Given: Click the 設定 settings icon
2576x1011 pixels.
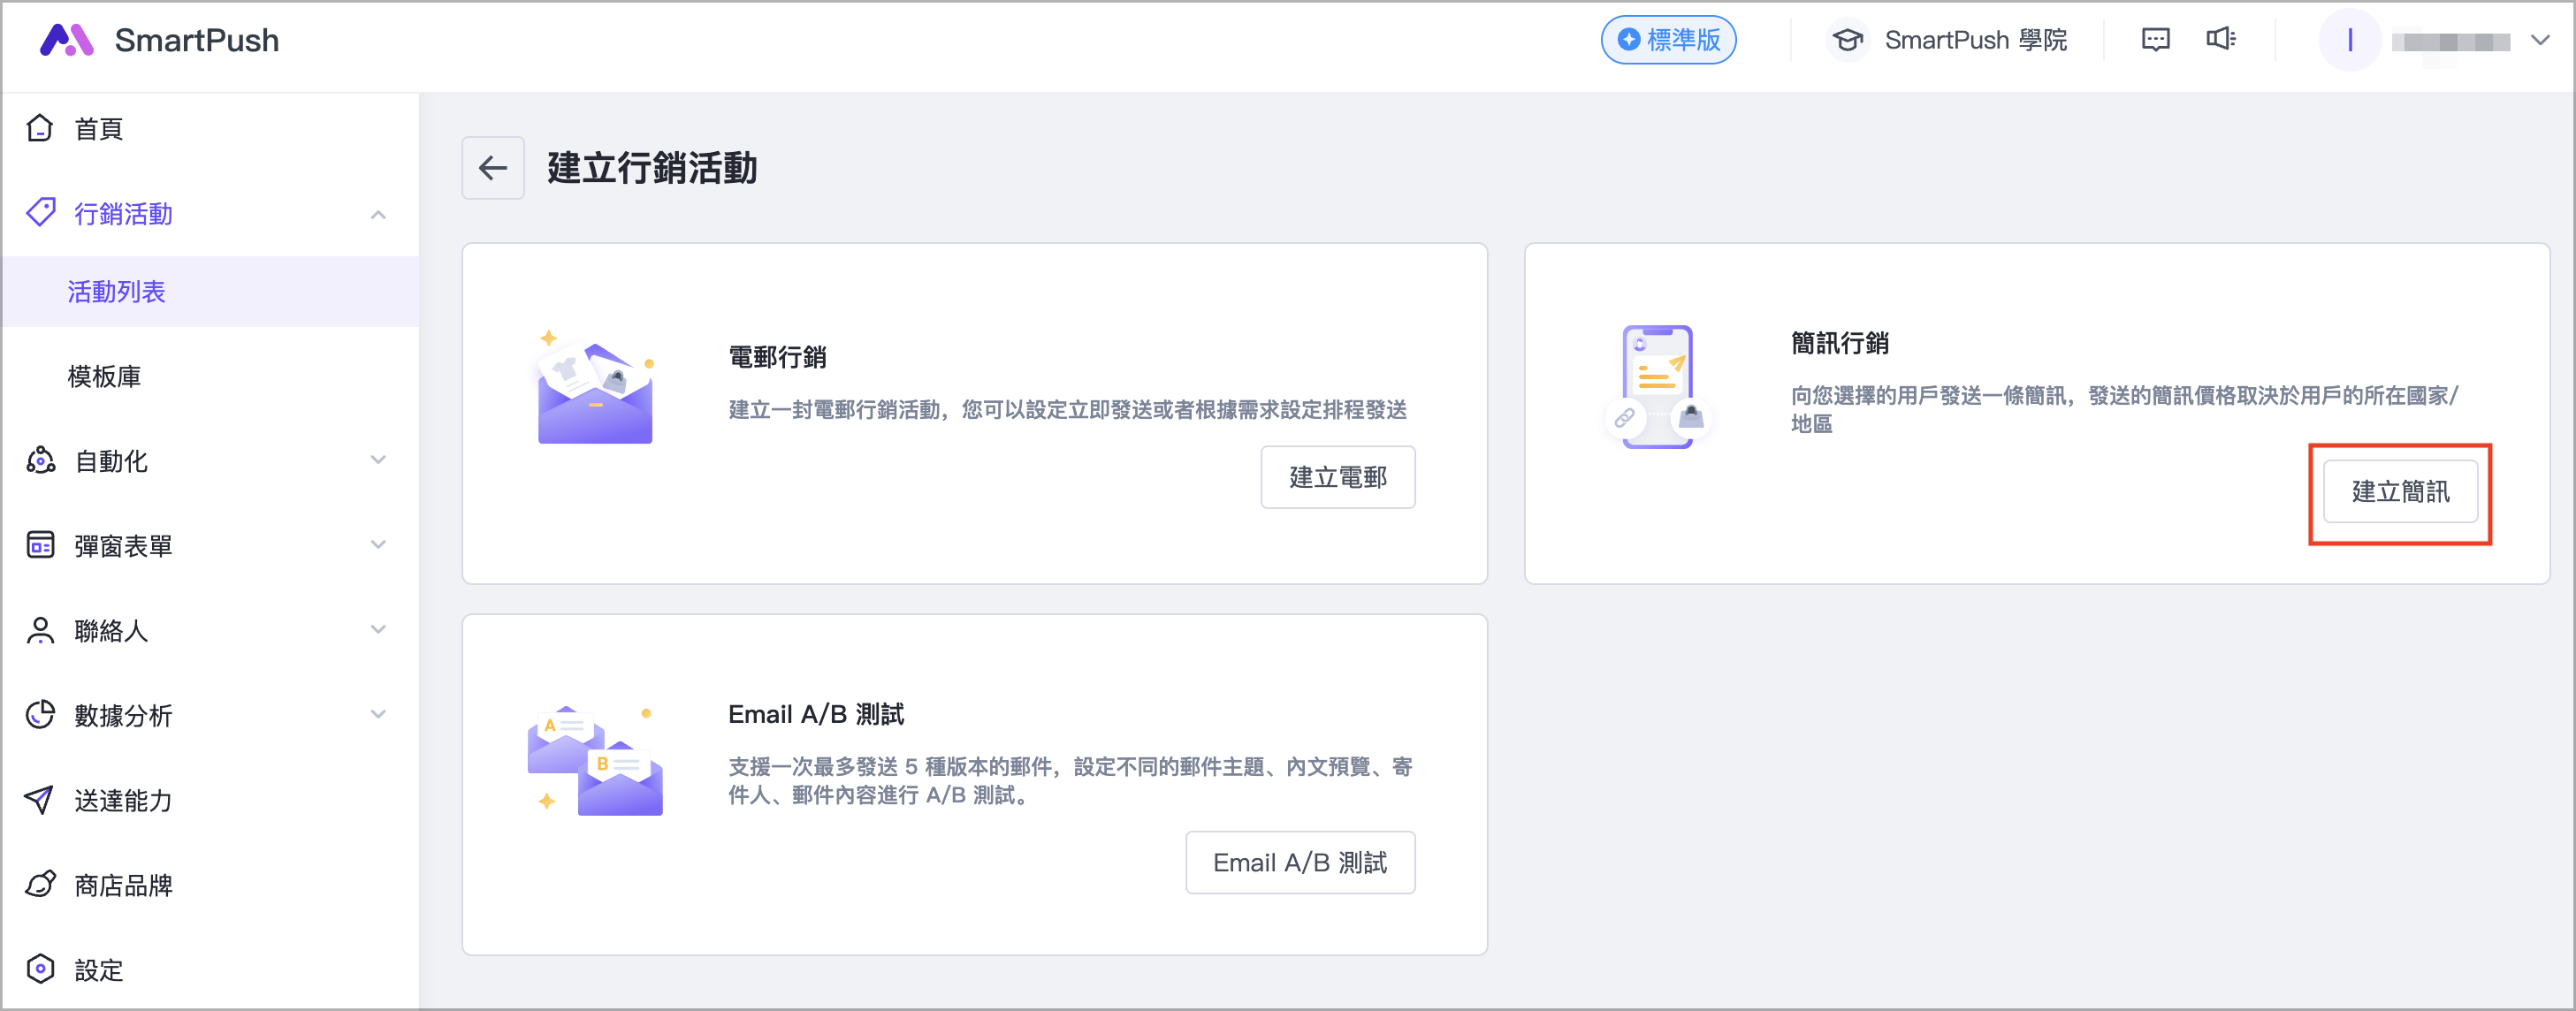Looking at the screenshot, I should tap(40, 969).
